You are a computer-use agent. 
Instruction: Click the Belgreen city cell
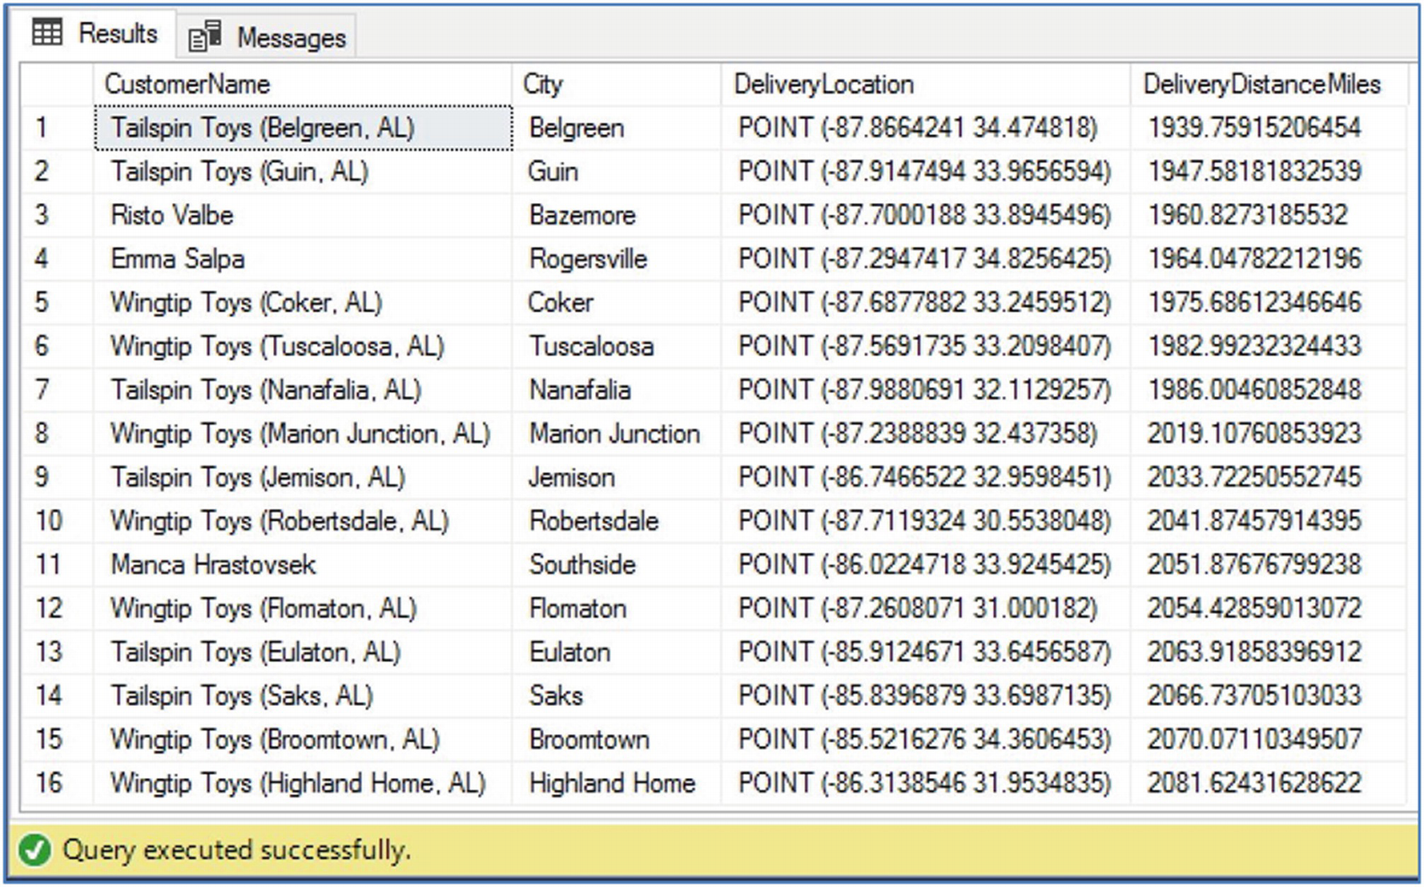tap(616, 128)
